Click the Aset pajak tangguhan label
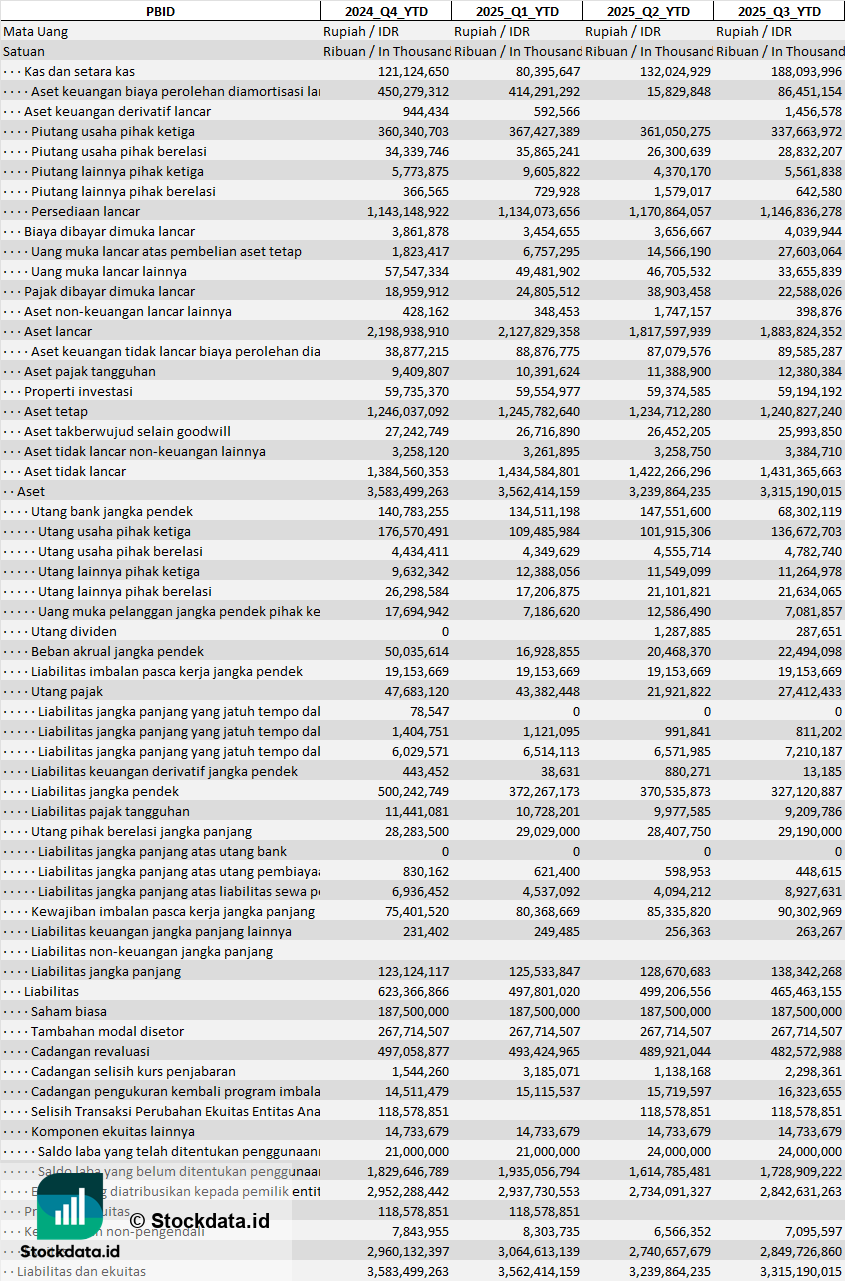Screen dimensions: 845x1281 click(90, 371)
